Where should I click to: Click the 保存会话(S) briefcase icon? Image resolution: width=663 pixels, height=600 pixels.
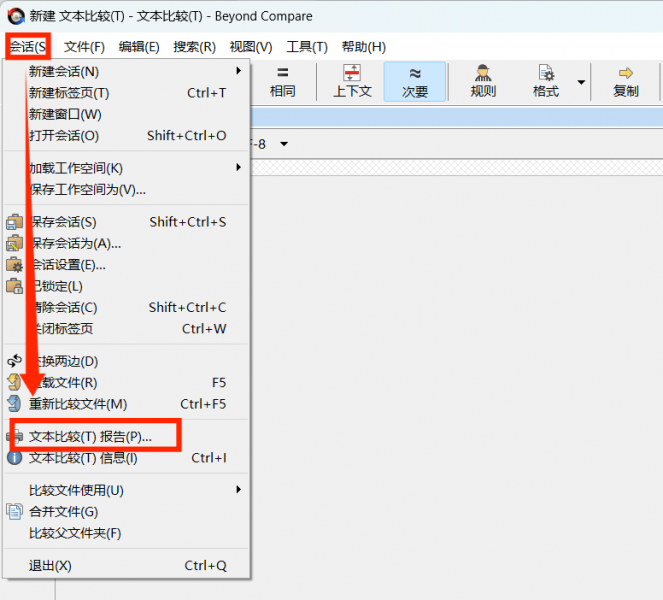click(x=14, y=222)
